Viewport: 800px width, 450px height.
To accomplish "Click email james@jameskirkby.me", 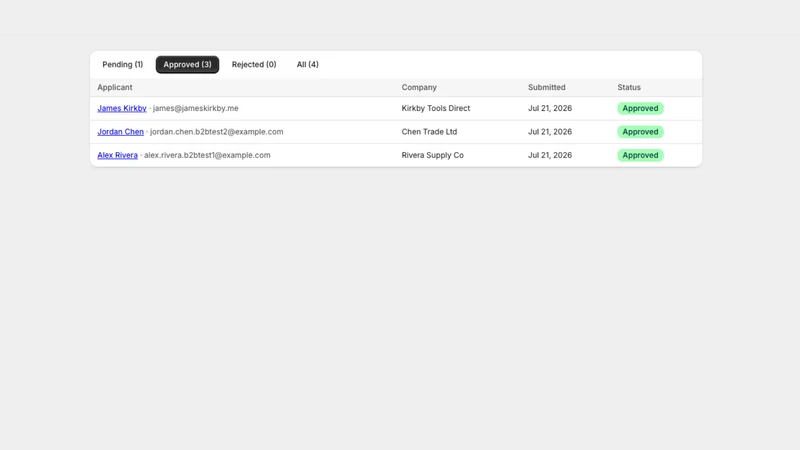I will pyautogui.click(x=195, y=108).
